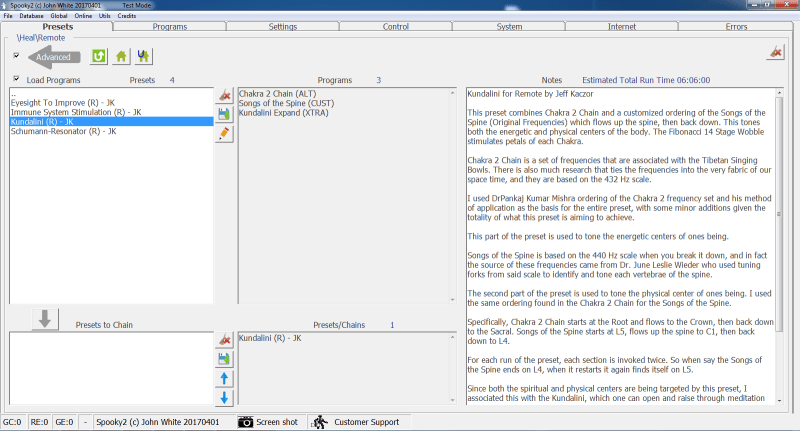The image size is (800, 431).
Task: Click the gray down arrow above Presets to Chain
Action: click(45, 318)
